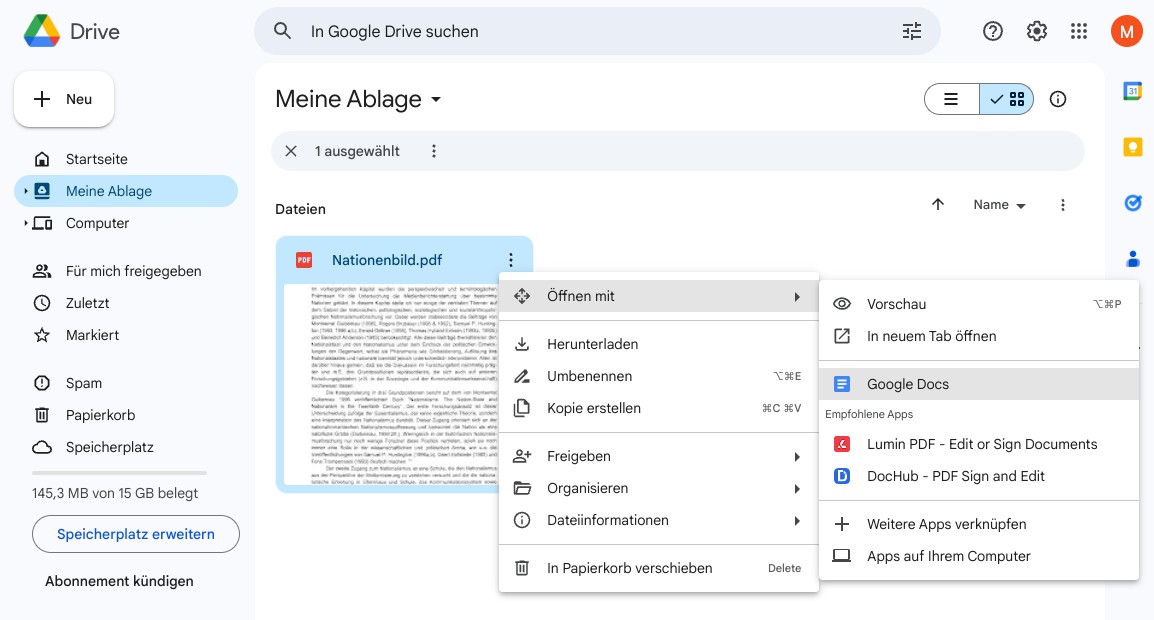
Task: Open Für mich freigegeben in sidebar
Action: point(126,271)
